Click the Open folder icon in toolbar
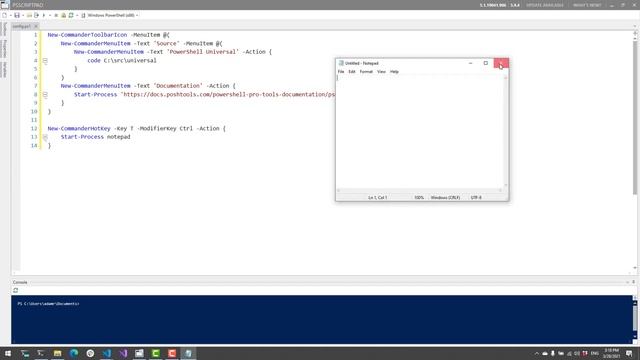The width and height of the screenshot is (640, 360). tap(29, 15)
